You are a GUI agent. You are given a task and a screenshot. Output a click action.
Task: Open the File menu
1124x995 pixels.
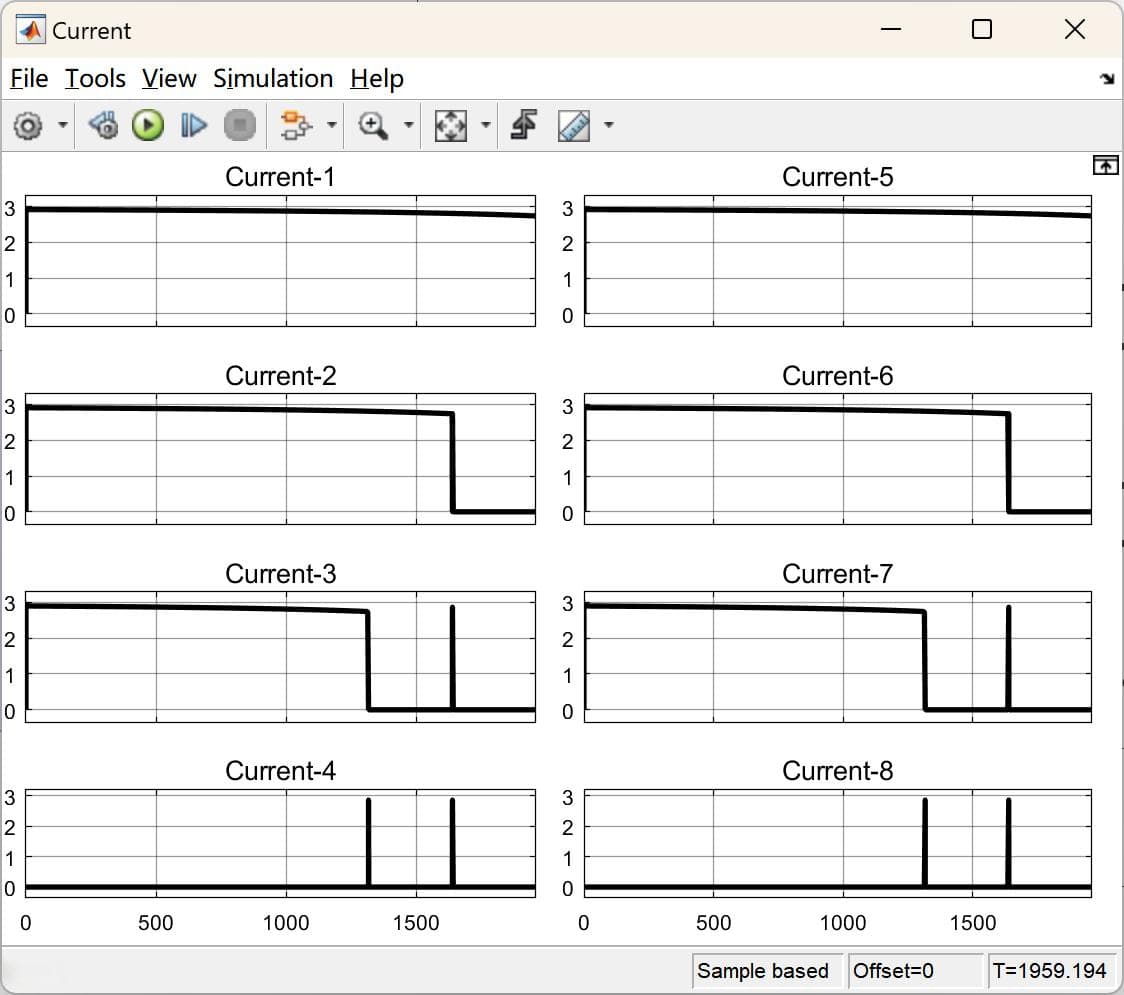coord(29,78)
